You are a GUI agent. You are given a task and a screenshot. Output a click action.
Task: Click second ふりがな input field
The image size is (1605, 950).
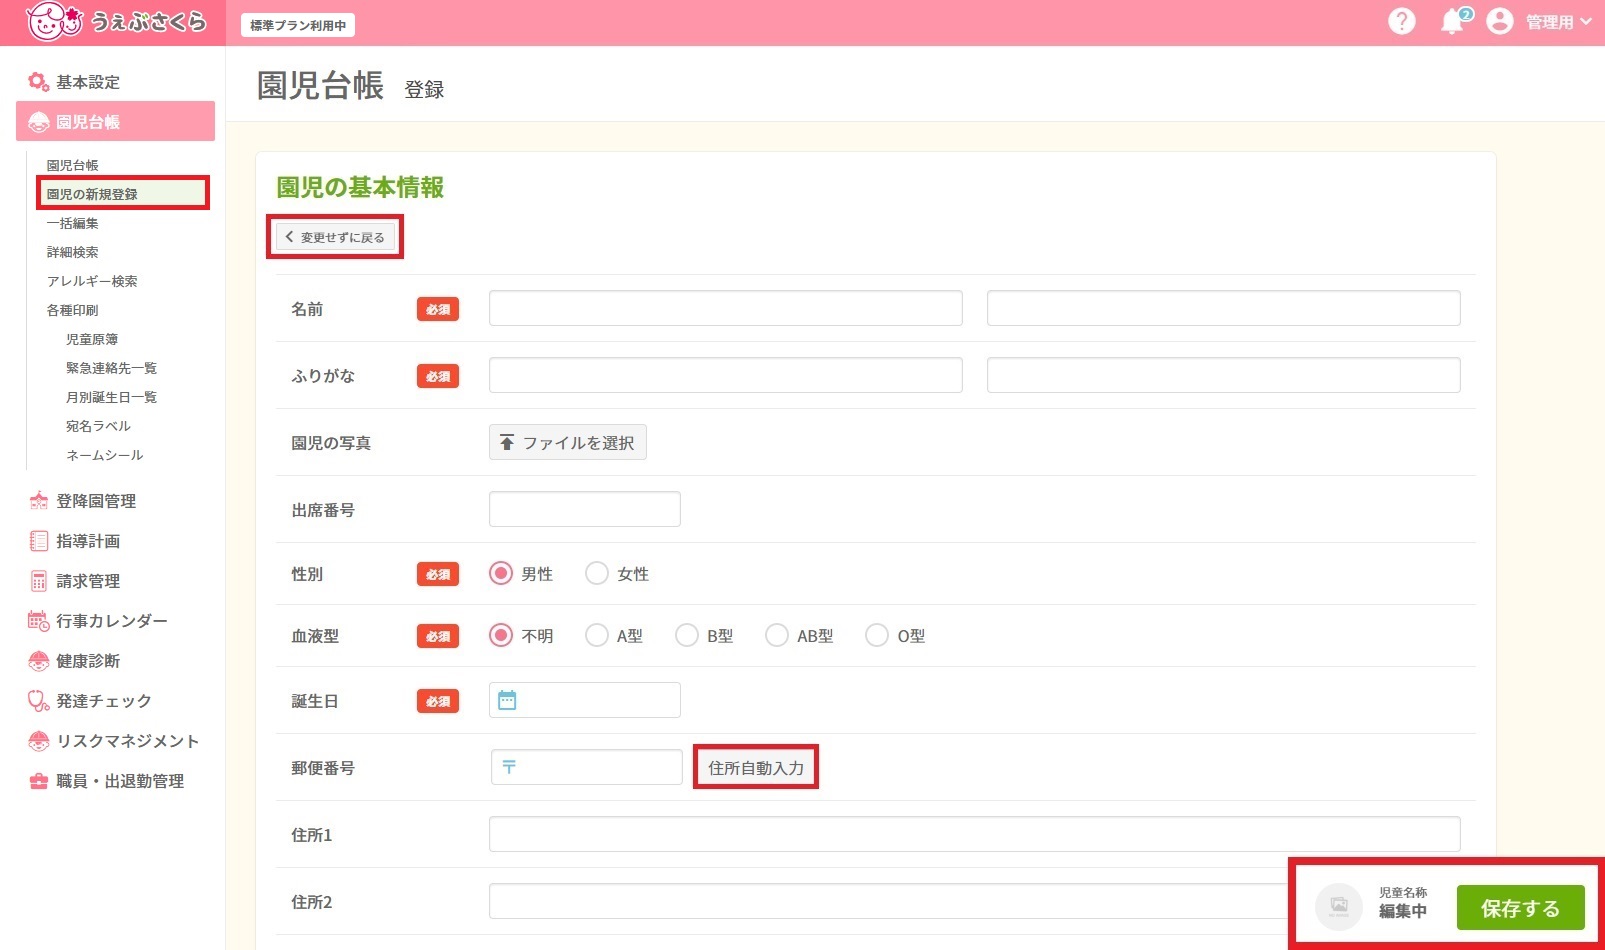click(1224, 375)
